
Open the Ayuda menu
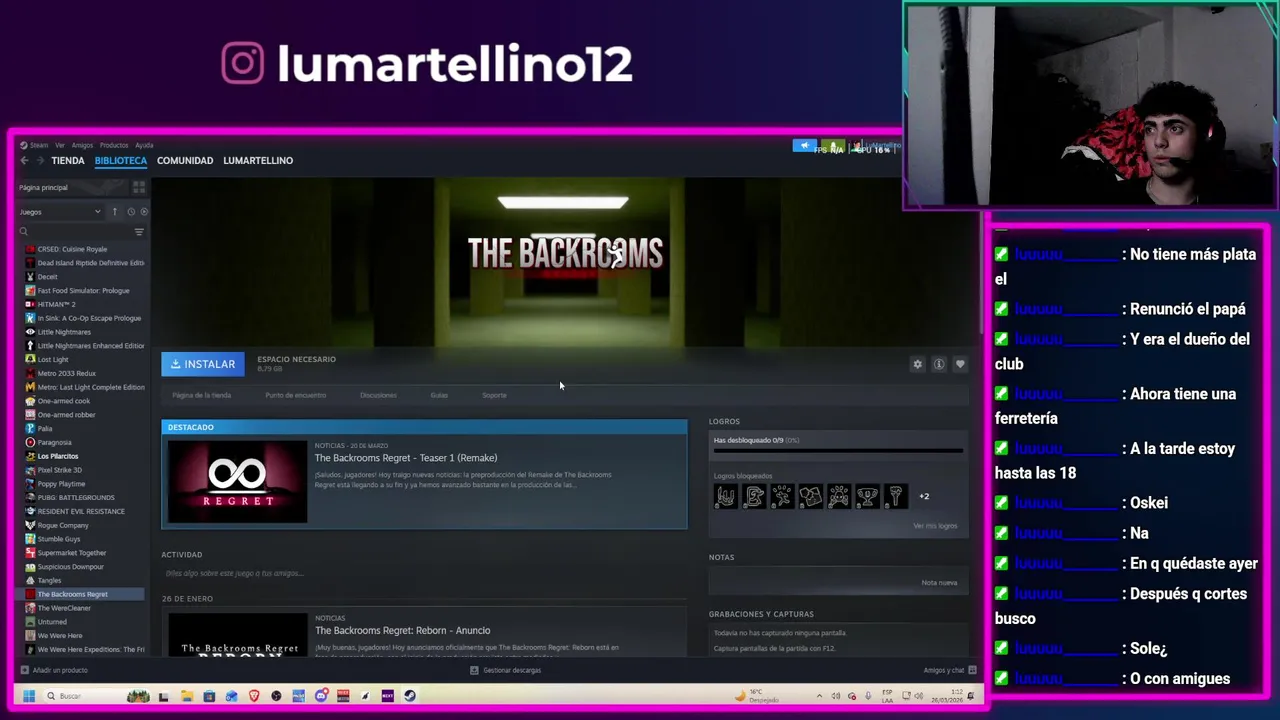point(144,145)
